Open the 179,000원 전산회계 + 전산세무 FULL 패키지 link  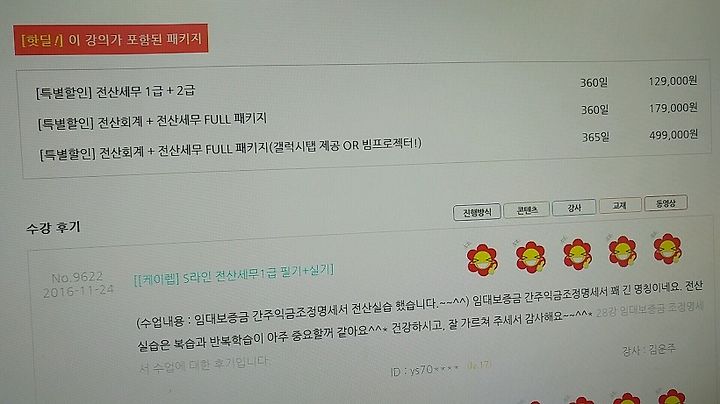(x=152, y=122)
